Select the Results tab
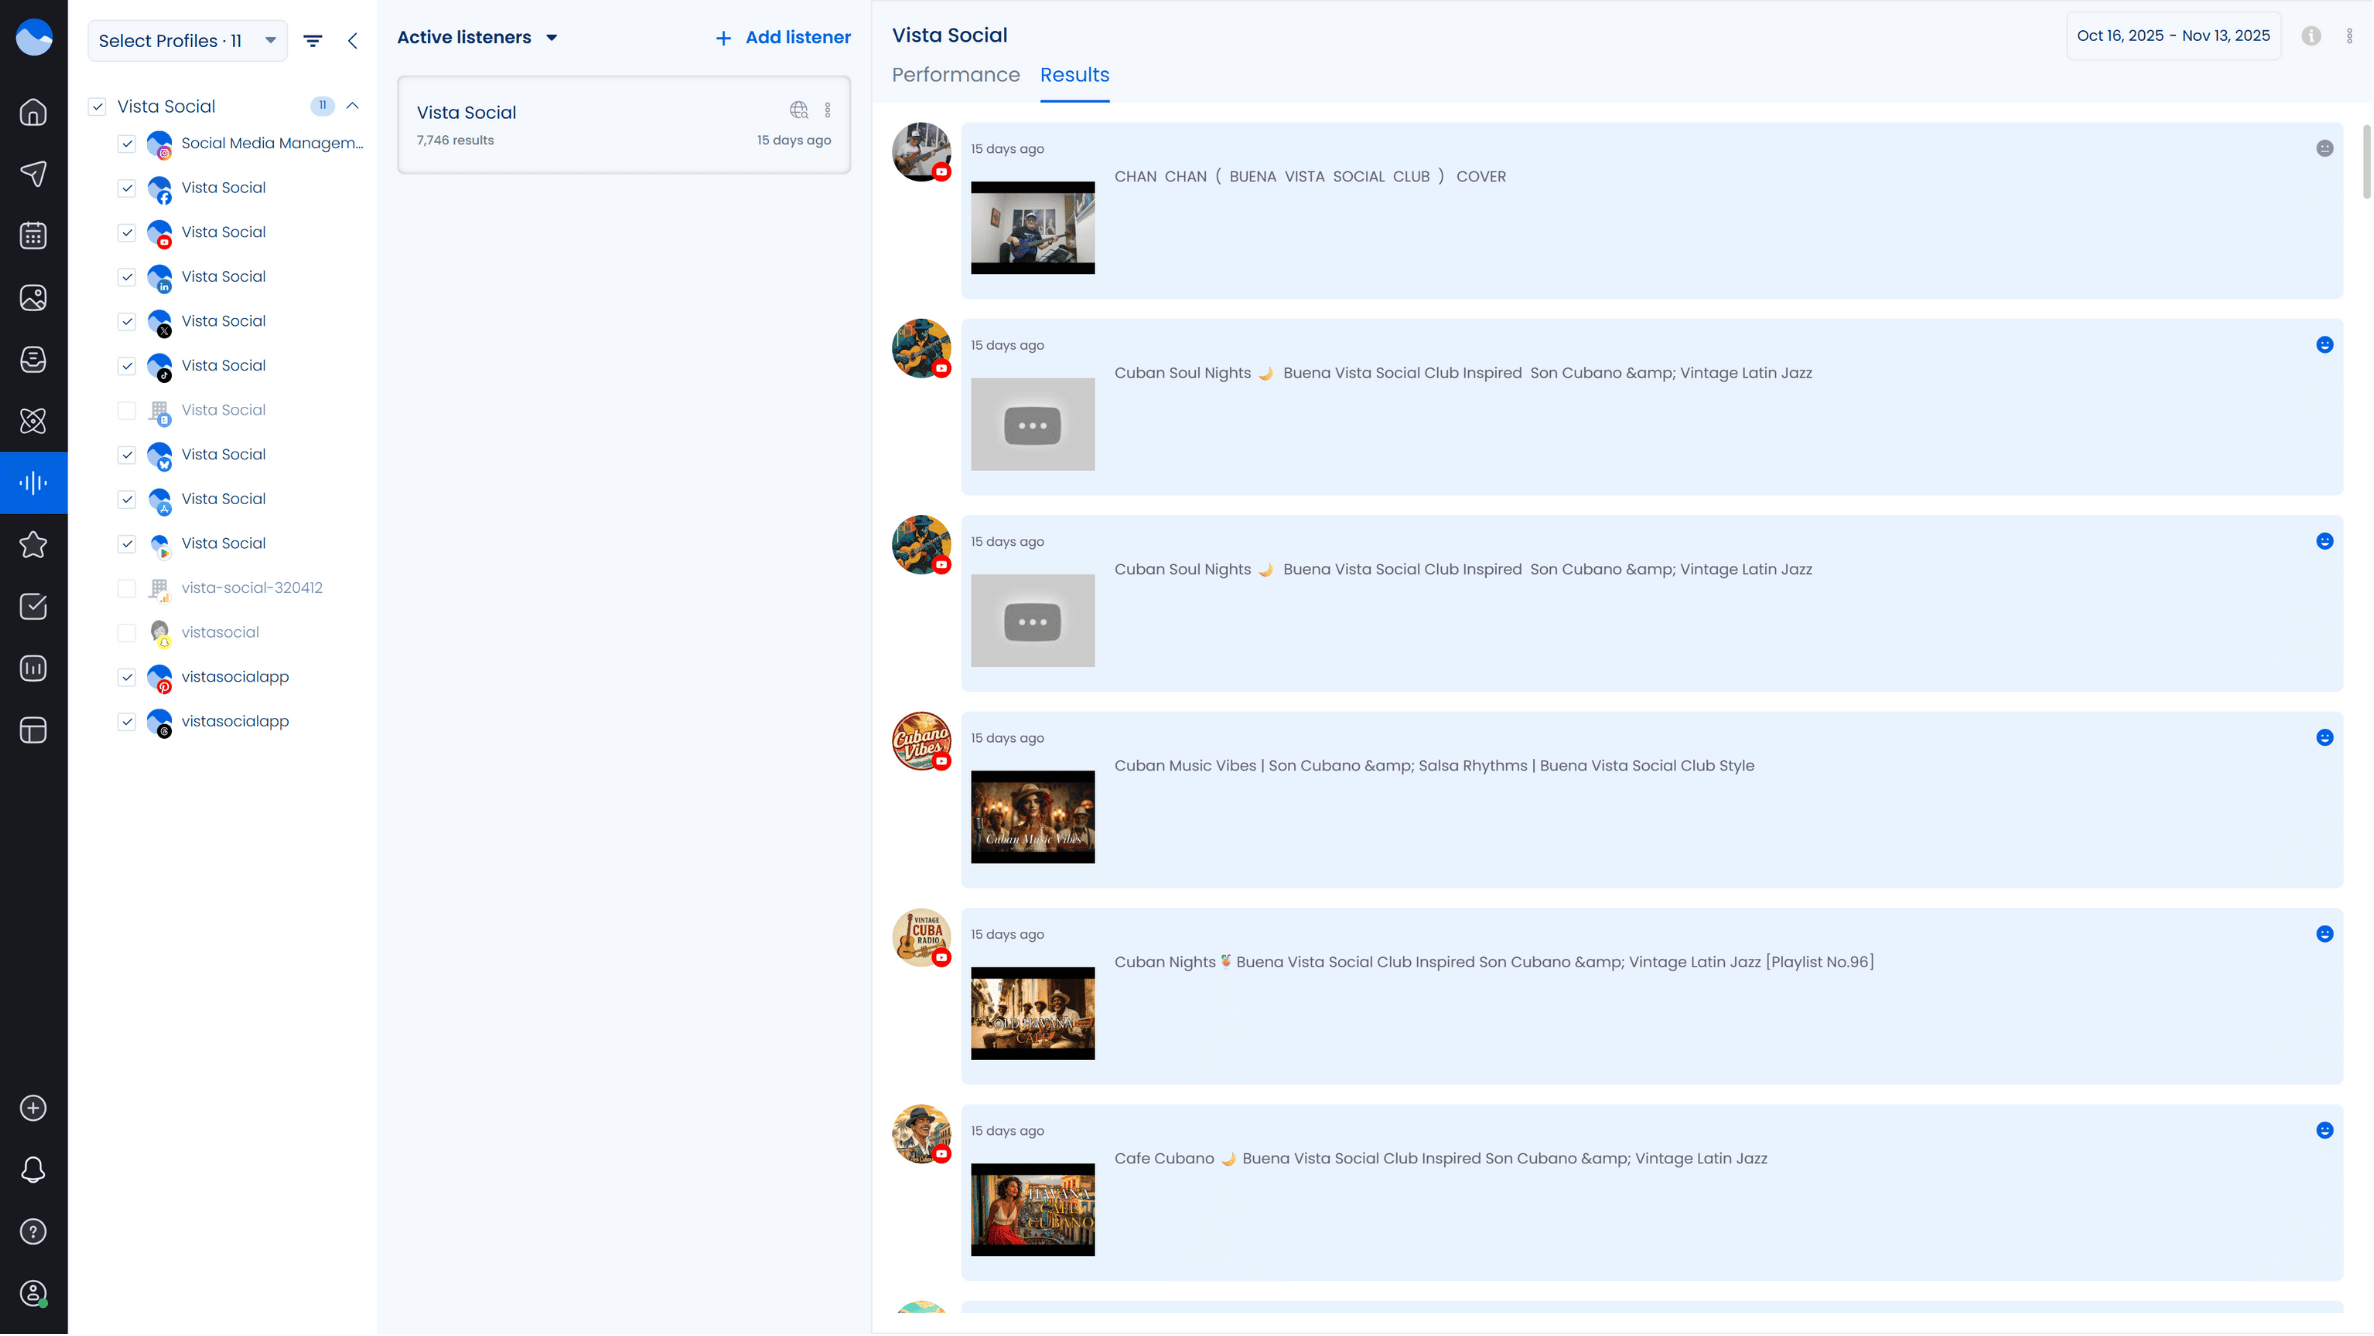This screenshot has height=1336, width=2374. pos(1075,75)
